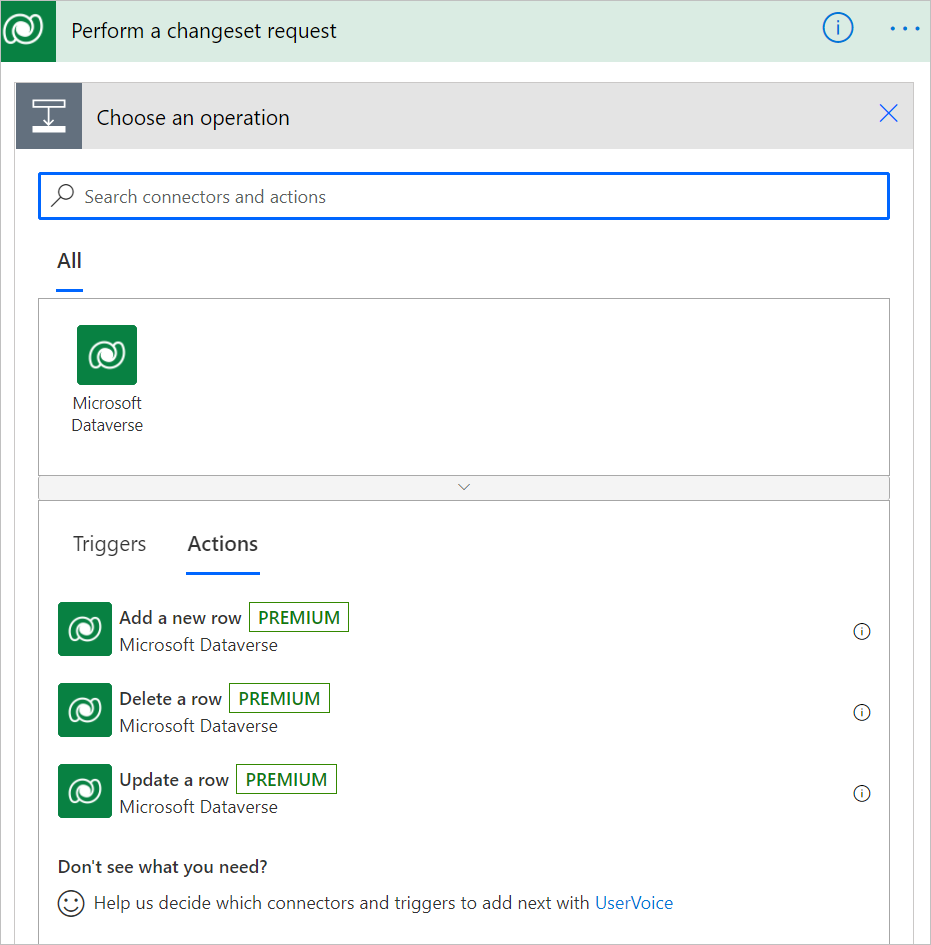The width and height of the screenshot is (931, 945).
Task: Collapse the Choose an operation panel
Action: [x=888, y=113]
